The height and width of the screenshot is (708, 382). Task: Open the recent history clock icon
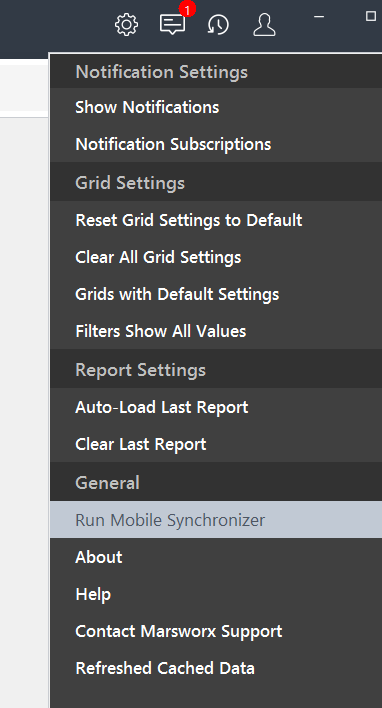coord(218,25)
